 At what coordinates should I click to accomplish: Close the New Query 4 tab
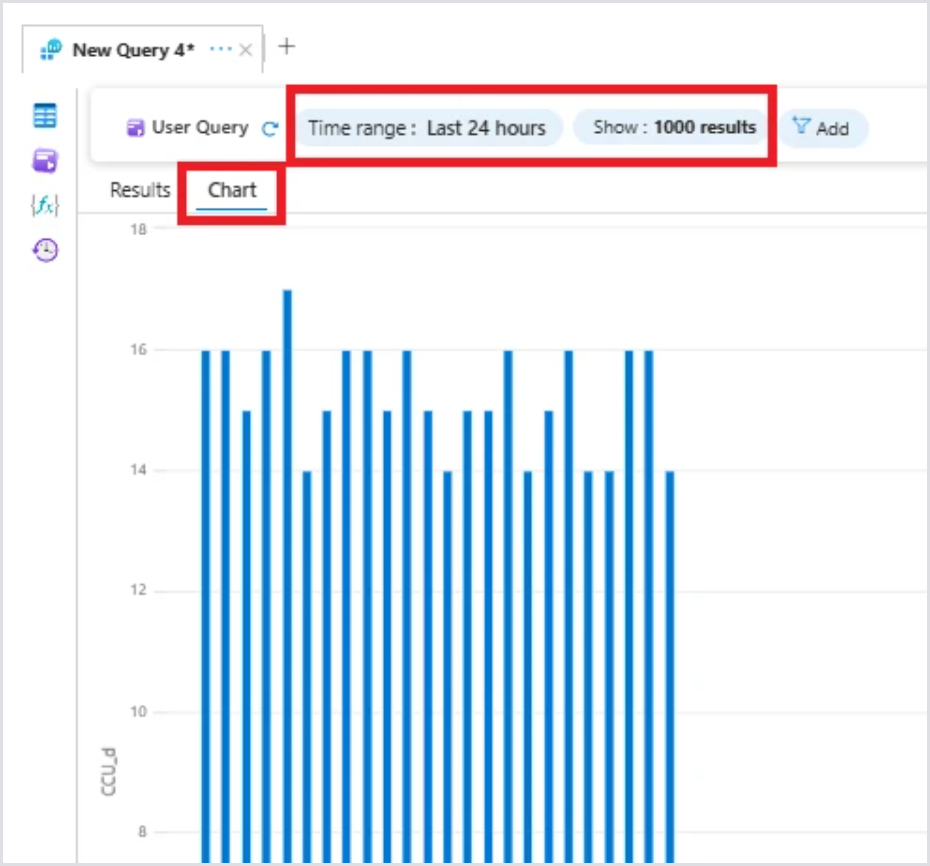246,50
